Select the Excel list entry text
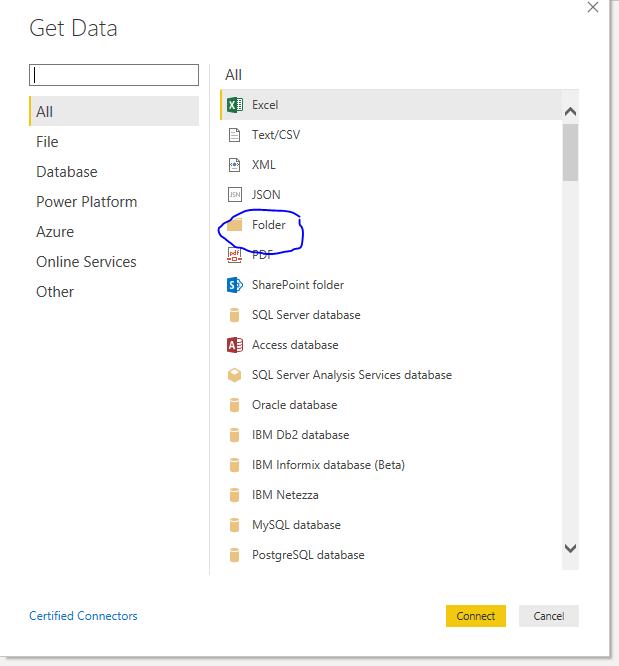The height and width of the screenshot is (666, 619). coord(265,105)
